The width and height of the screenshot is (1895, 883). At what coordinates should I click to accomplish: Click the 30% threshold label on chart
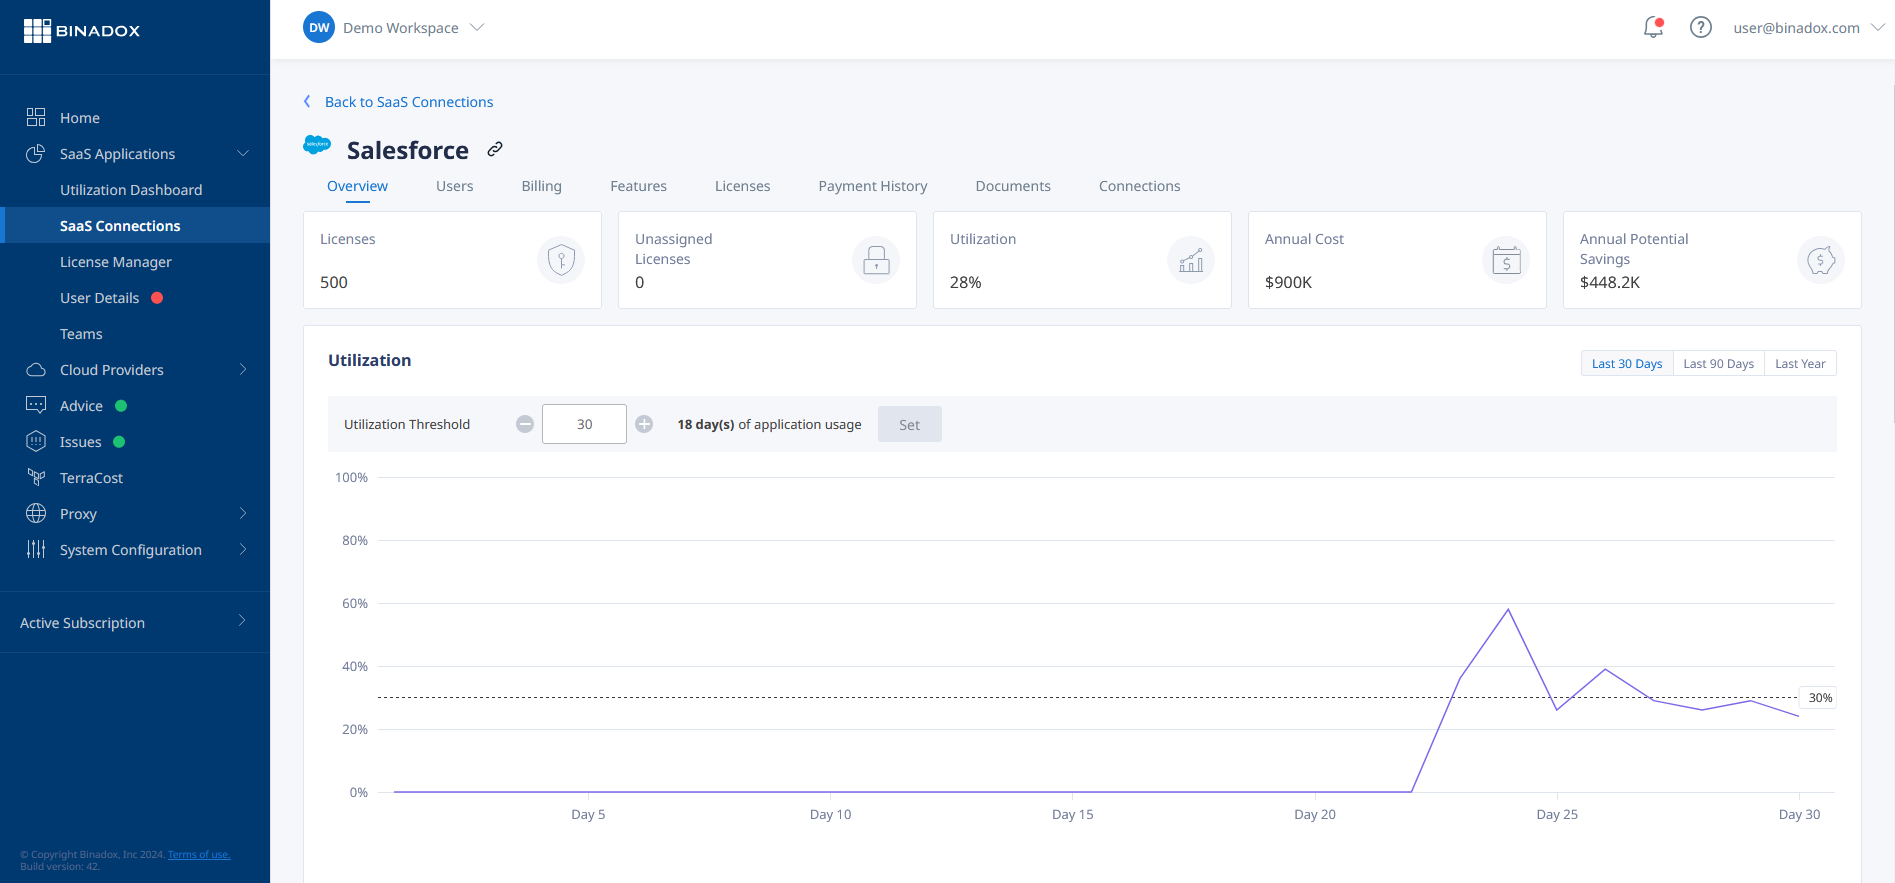pos(1819,698)
